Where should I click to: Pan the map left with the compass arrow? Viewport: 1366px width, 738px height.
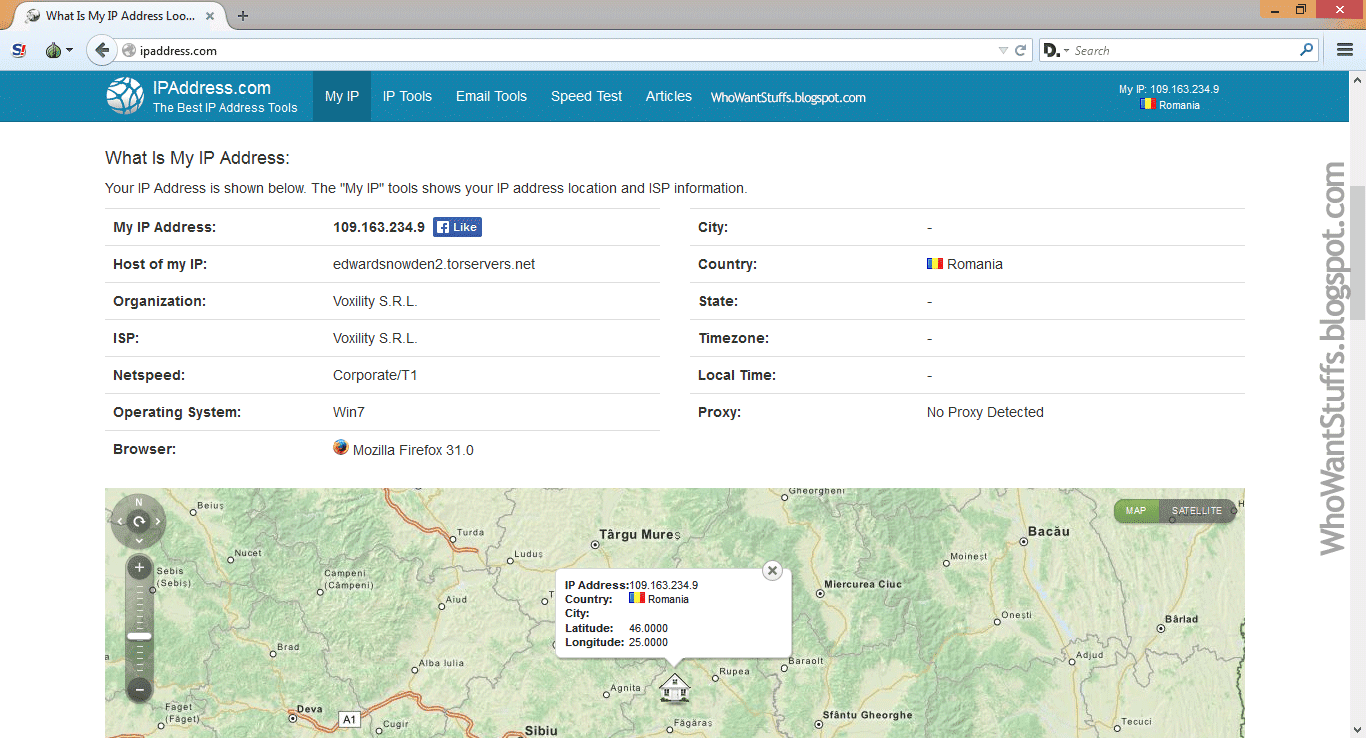click(120, 521)
